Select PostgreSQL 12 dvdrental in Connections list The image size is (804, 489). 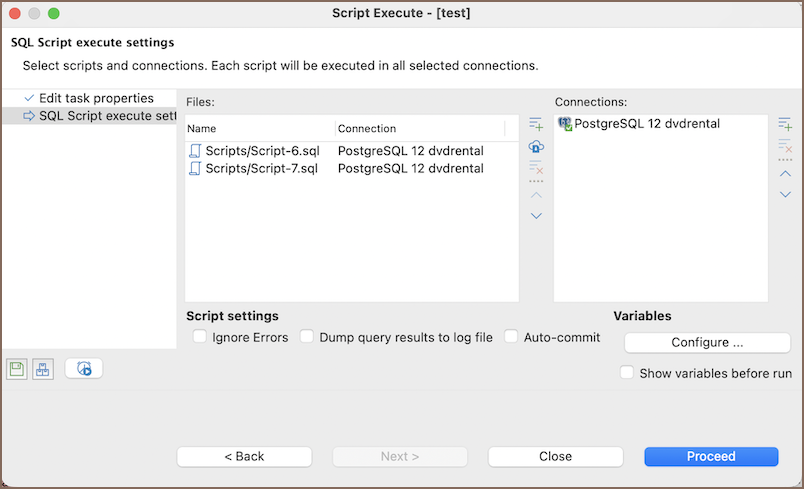646,124
